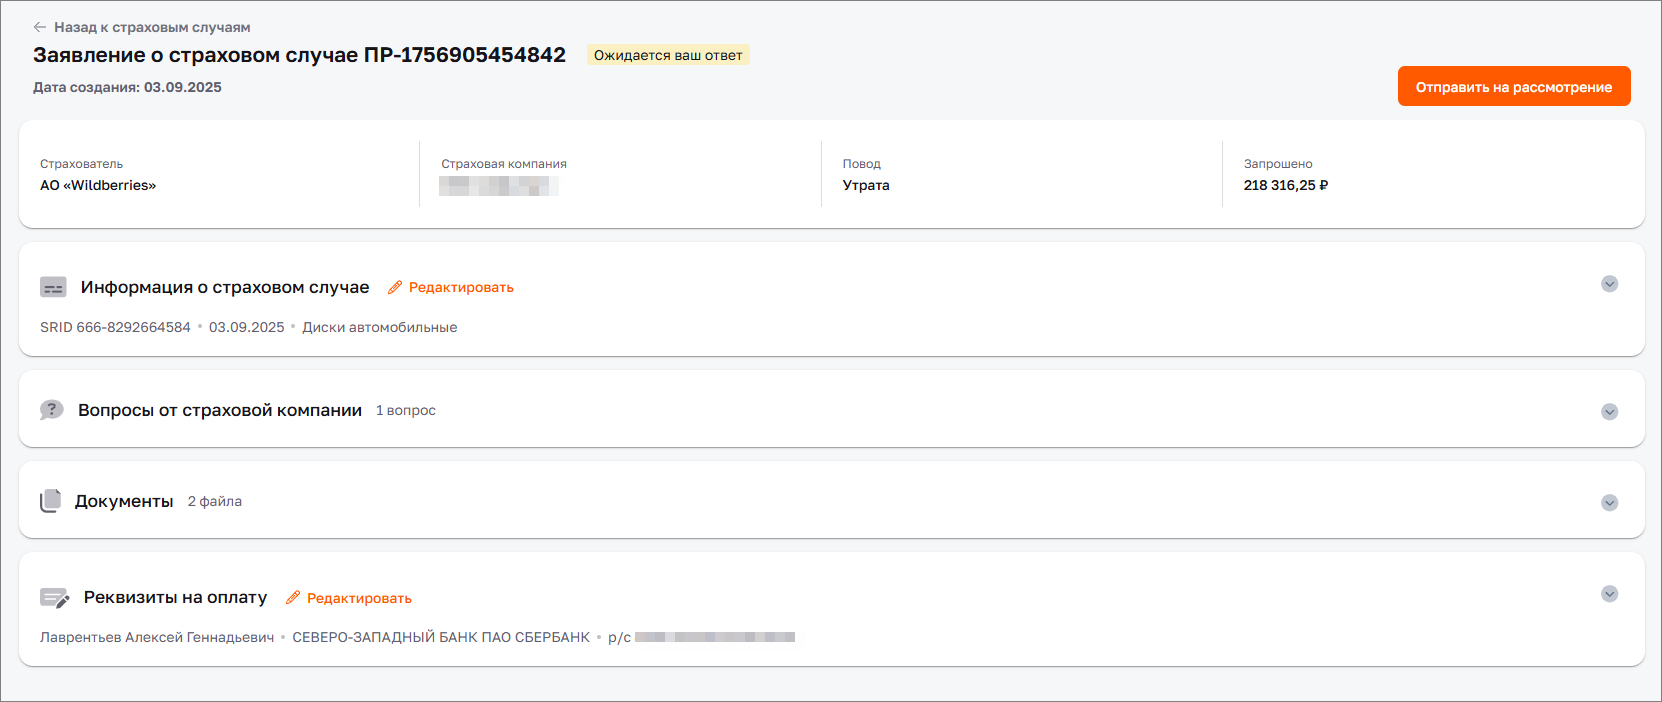Click the Ожидается ваш ответ status badge
The width and height of the screenshot is (1662, 702).
click(x=668, y=55)
